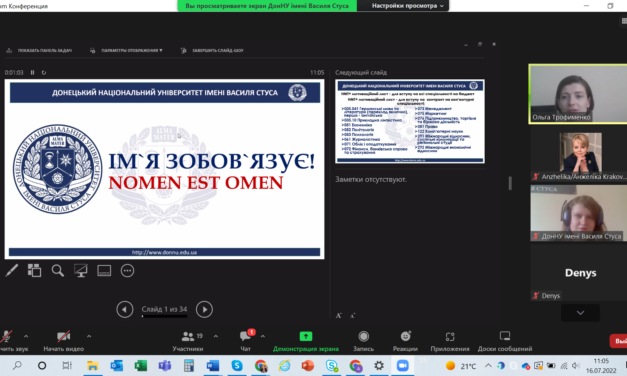This screenshot has width=627, height=376.
Task: Open Outlook from the taskbar
Action: (x=116, y=365)
